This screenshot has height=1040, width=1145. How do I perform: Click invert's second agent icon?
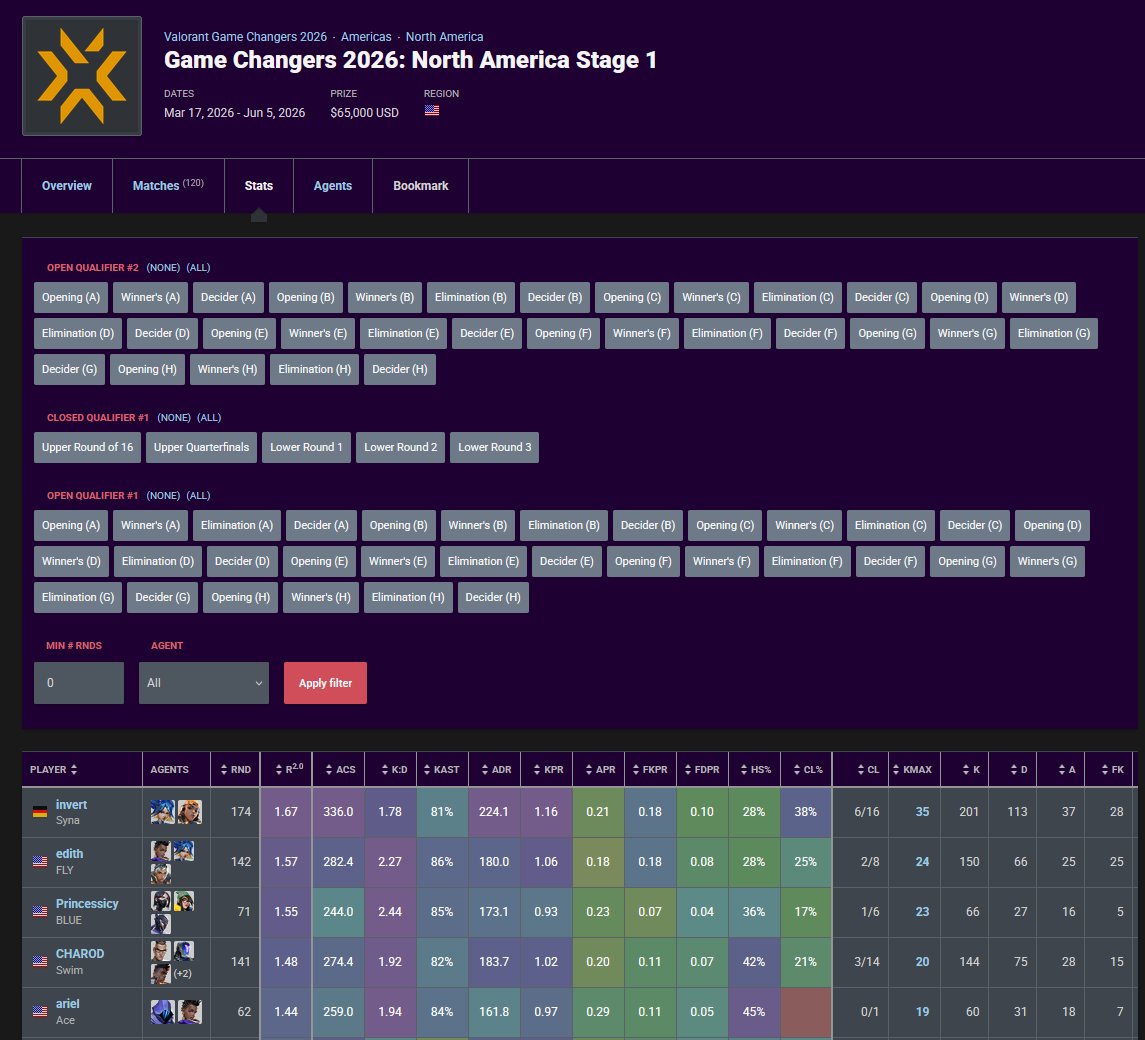point(190,811)
